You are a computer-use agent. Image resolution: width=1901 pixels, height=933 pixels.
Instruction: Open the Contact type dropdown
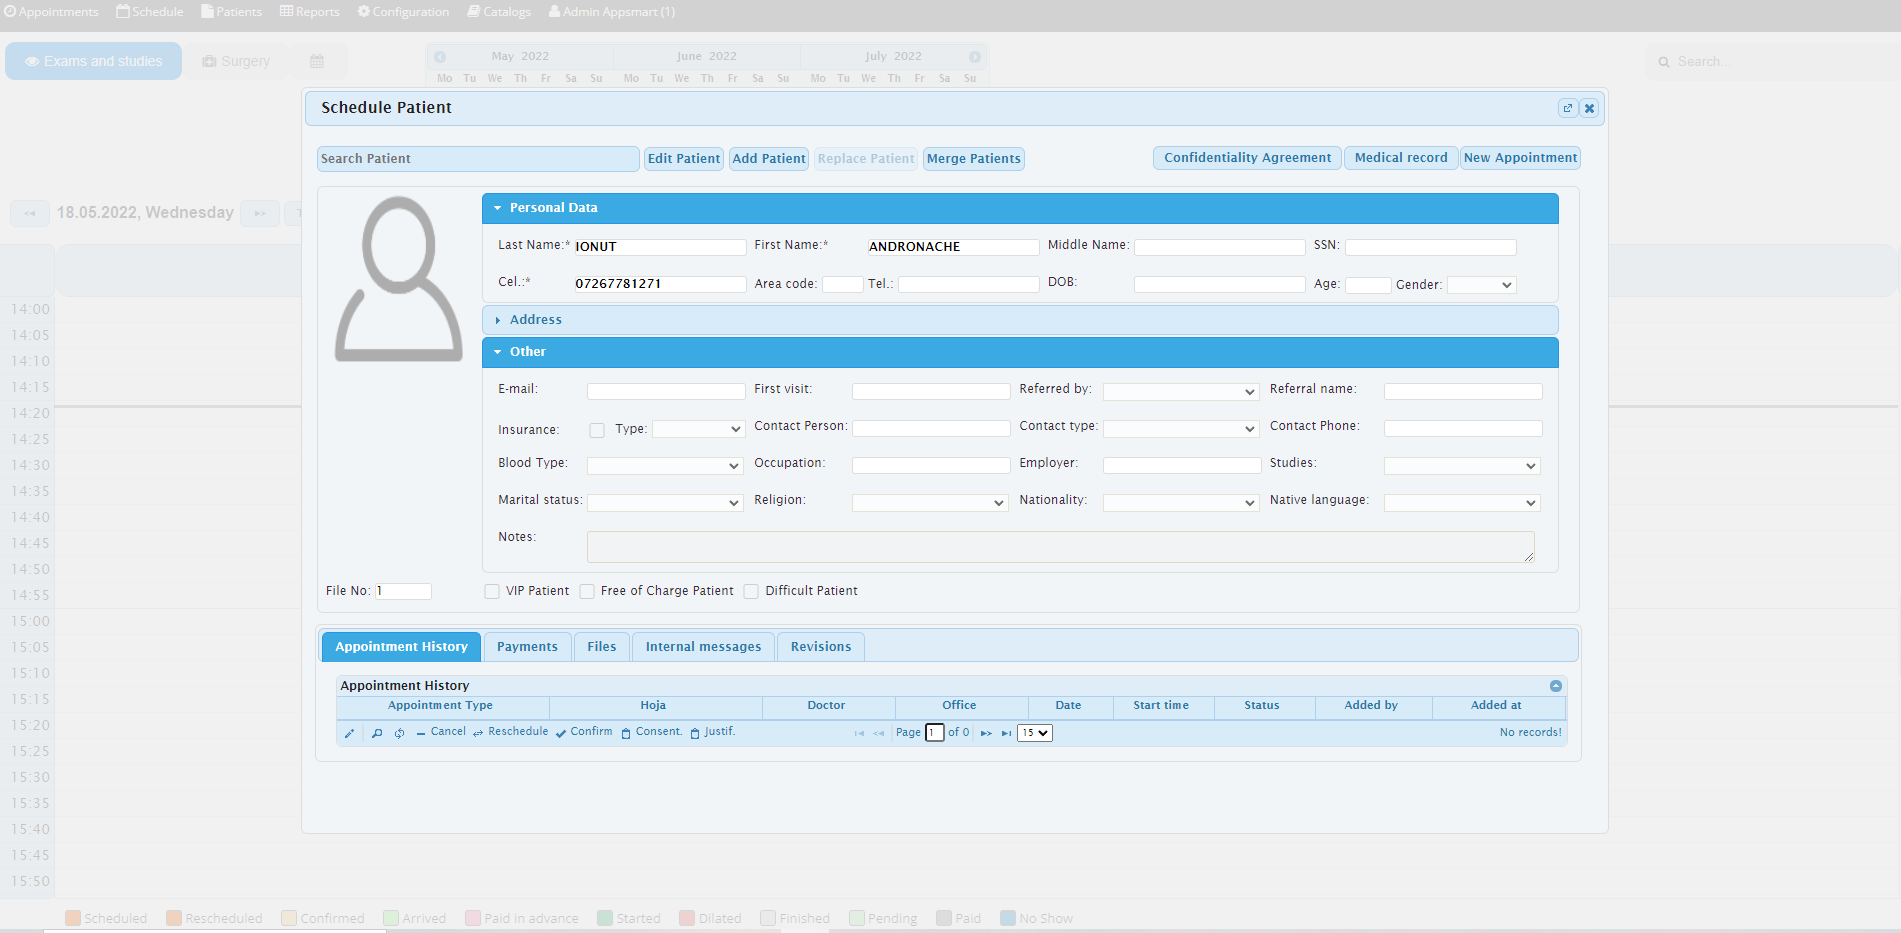pos(1180,429)
